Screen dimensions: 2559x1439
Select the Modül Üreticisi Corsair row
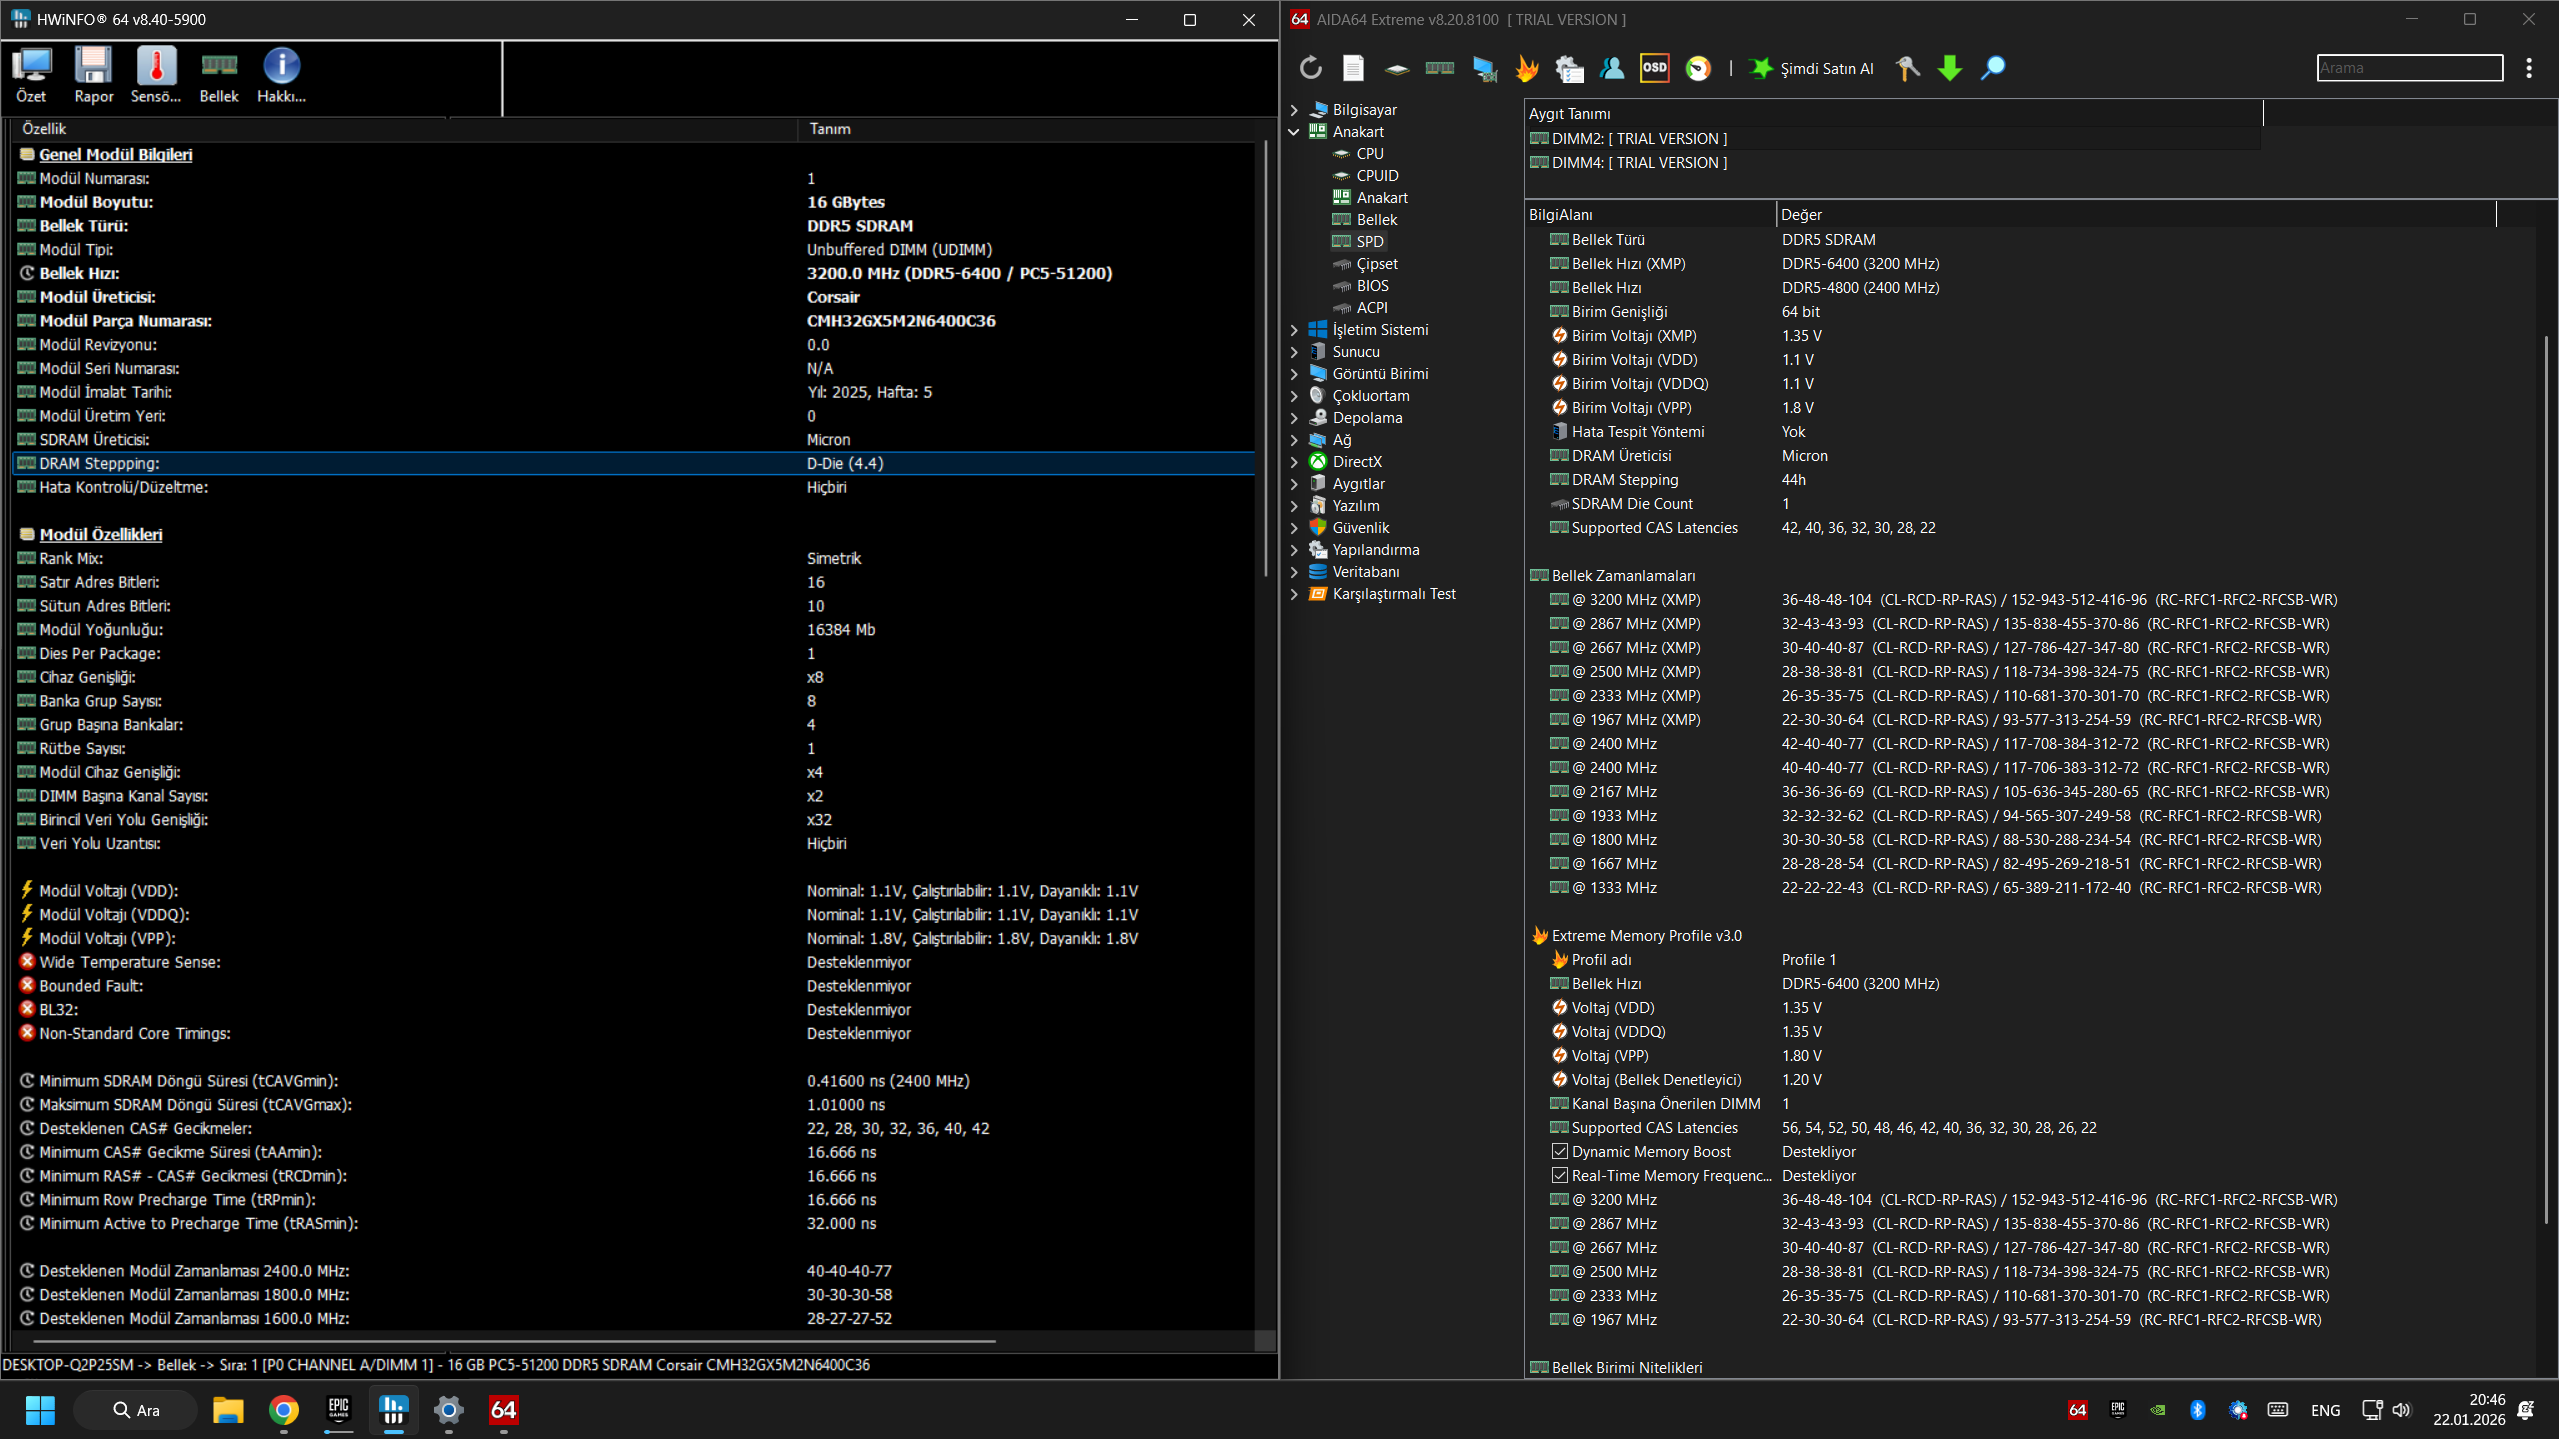[x=634, y=297]
